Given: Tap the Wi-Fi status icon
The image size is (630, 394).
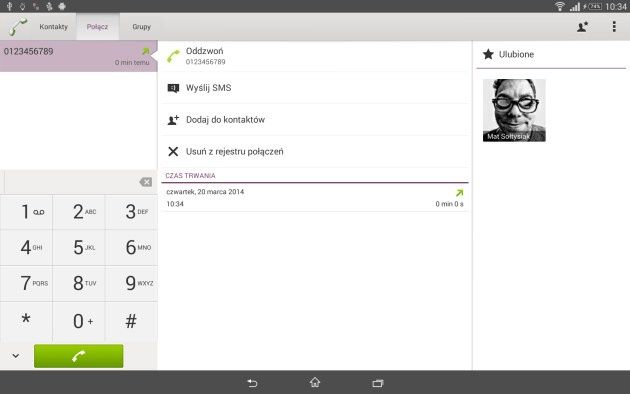Looking at the screenshot, I should click(560, 6).
